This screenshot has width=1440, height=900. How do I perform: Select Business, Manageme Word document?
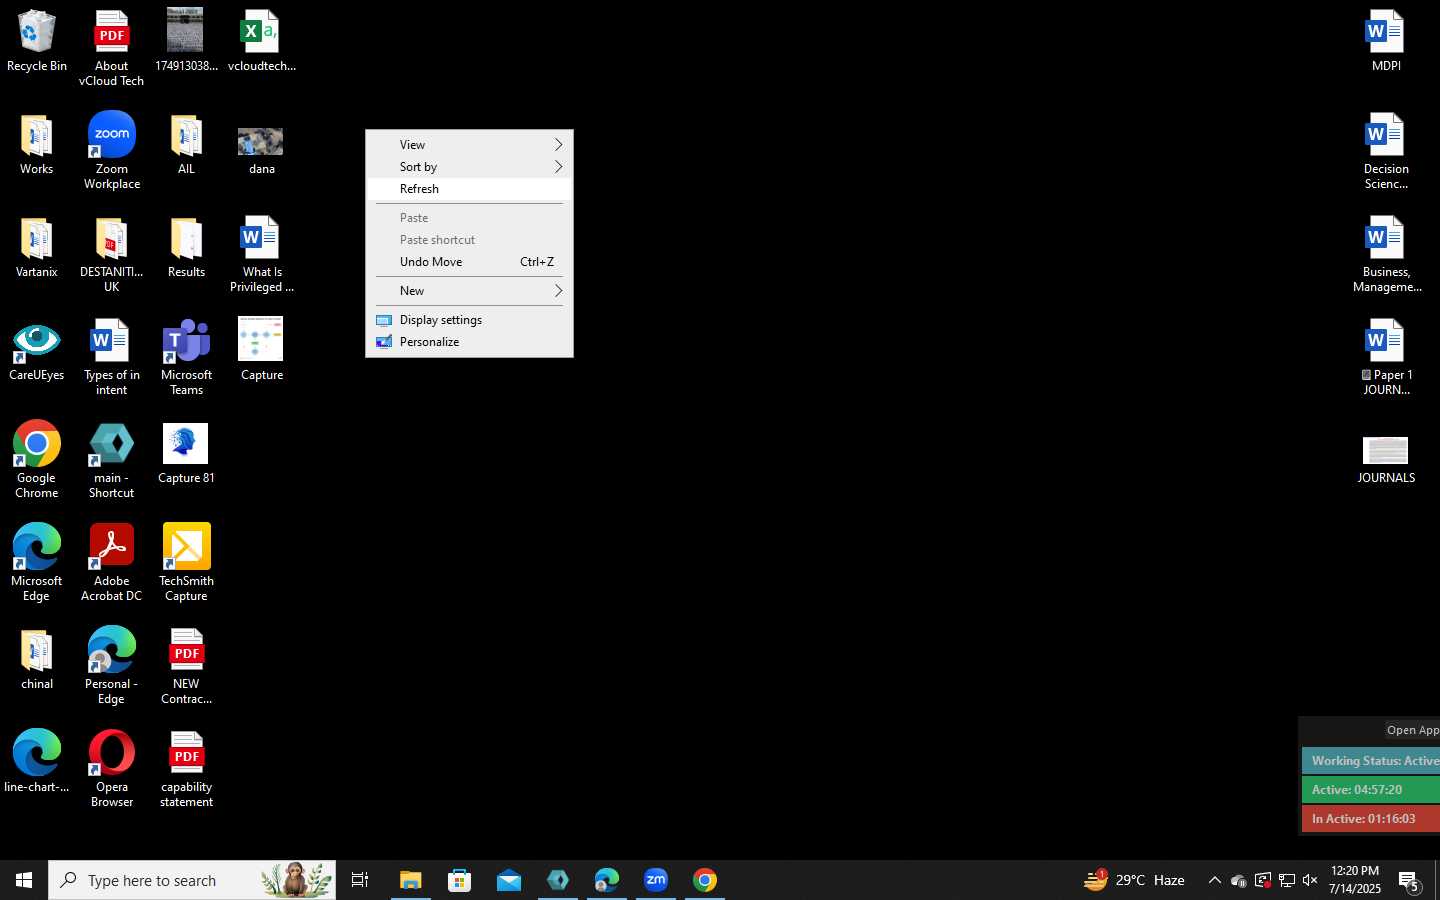(x=1386, y=255)
